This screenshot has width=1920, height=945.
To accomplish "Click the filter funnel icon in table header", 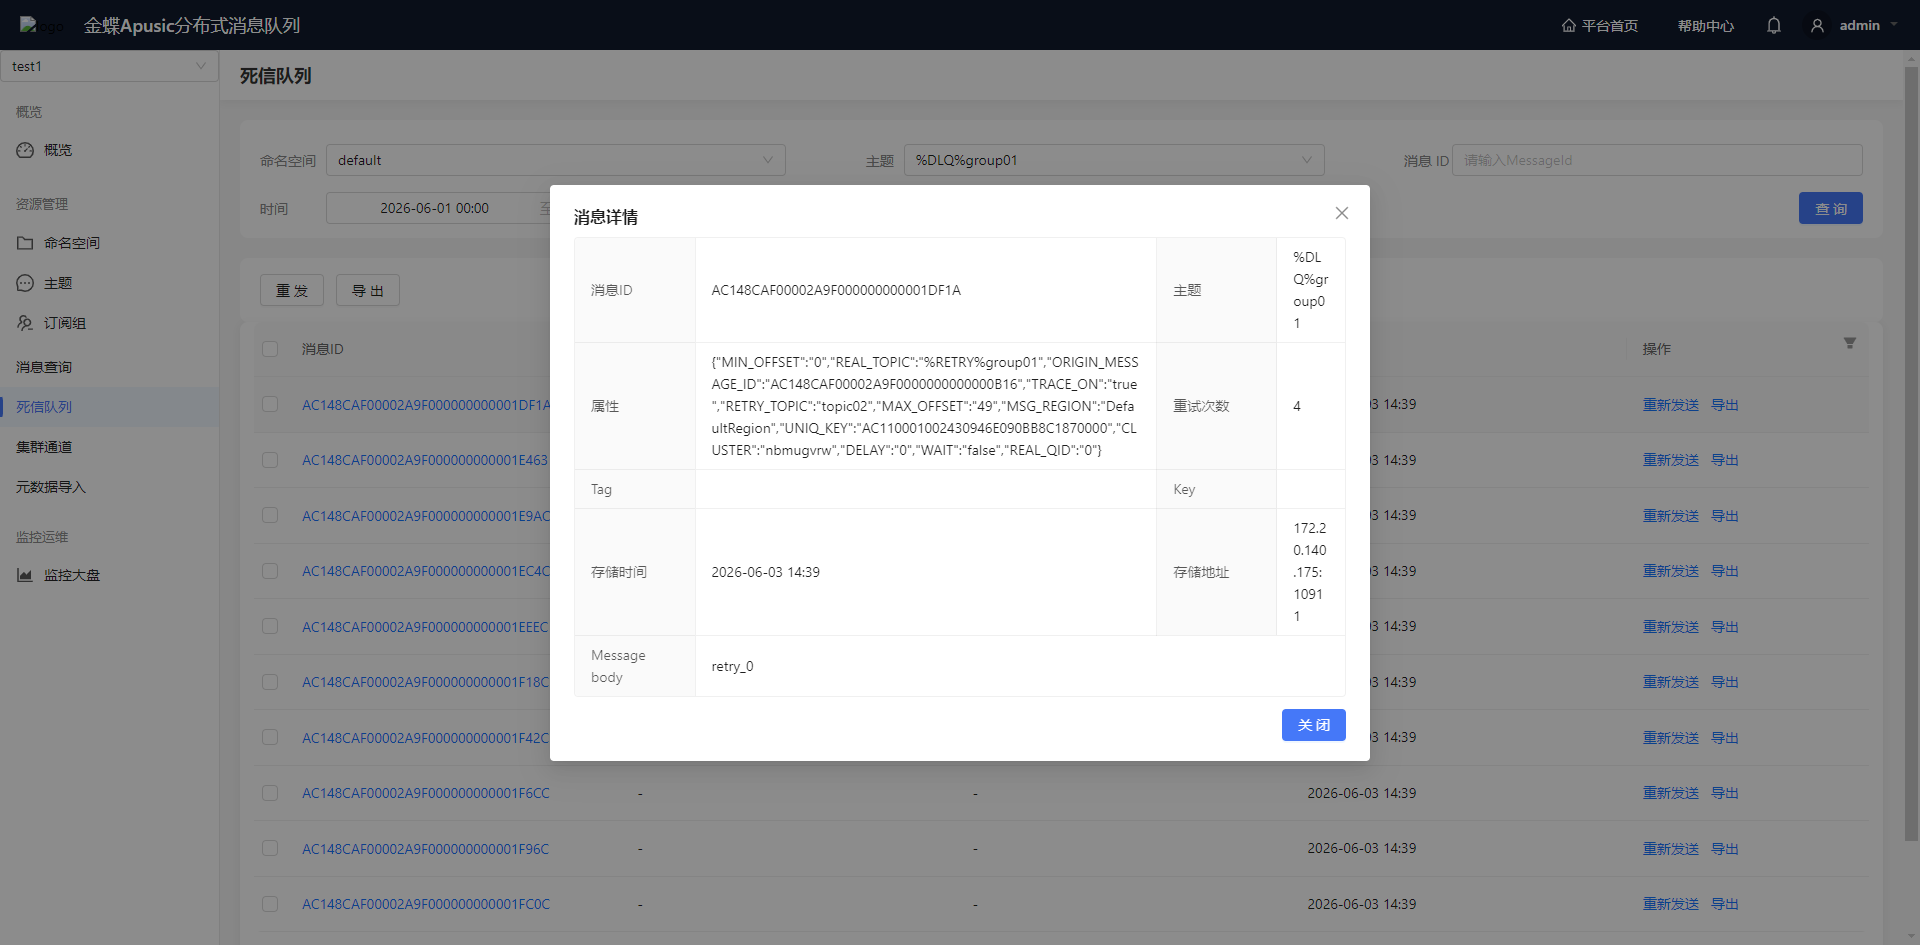I will click(1850, 343).
